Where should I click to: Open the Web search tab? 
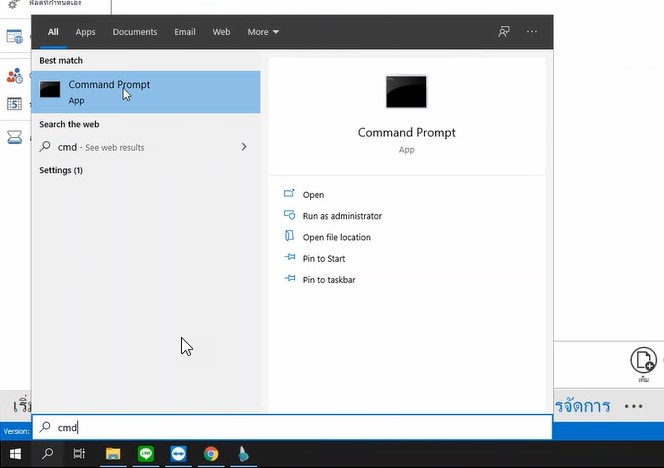point(221,32)
